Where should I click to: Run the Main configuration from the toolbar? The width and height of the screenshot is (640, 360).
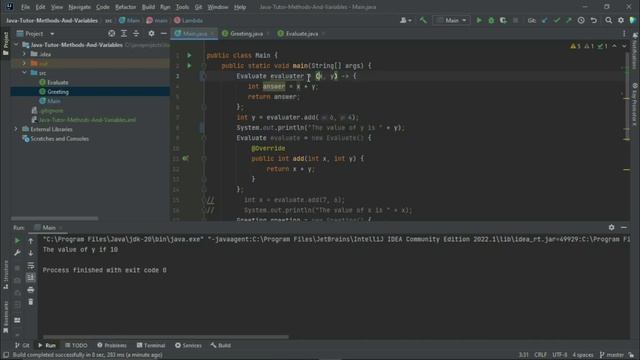click(479, 20)
